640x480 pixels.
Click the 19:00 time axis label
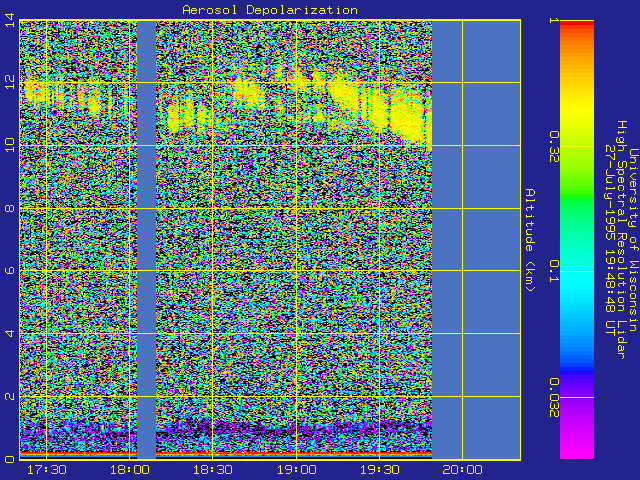pos(296,470)
